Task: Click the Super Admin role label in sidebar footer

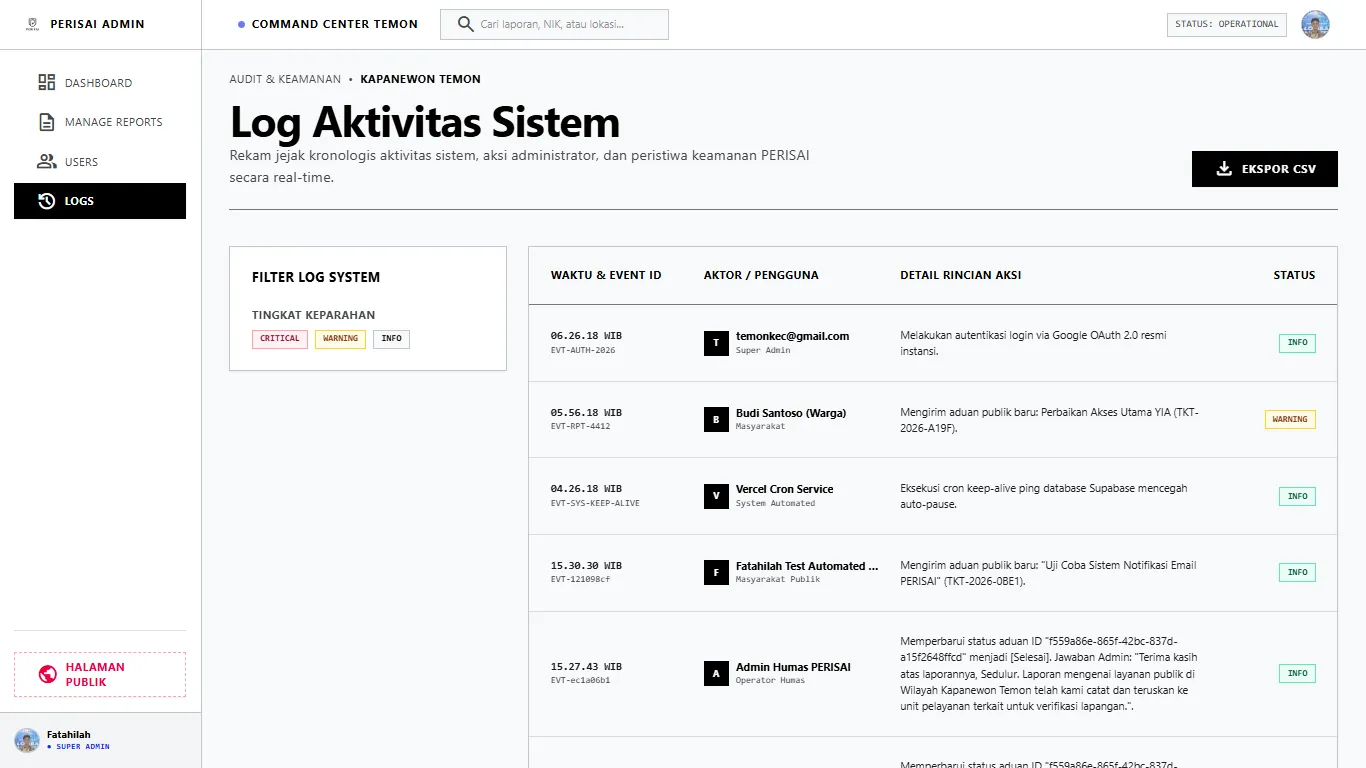Action: point(83,747)
